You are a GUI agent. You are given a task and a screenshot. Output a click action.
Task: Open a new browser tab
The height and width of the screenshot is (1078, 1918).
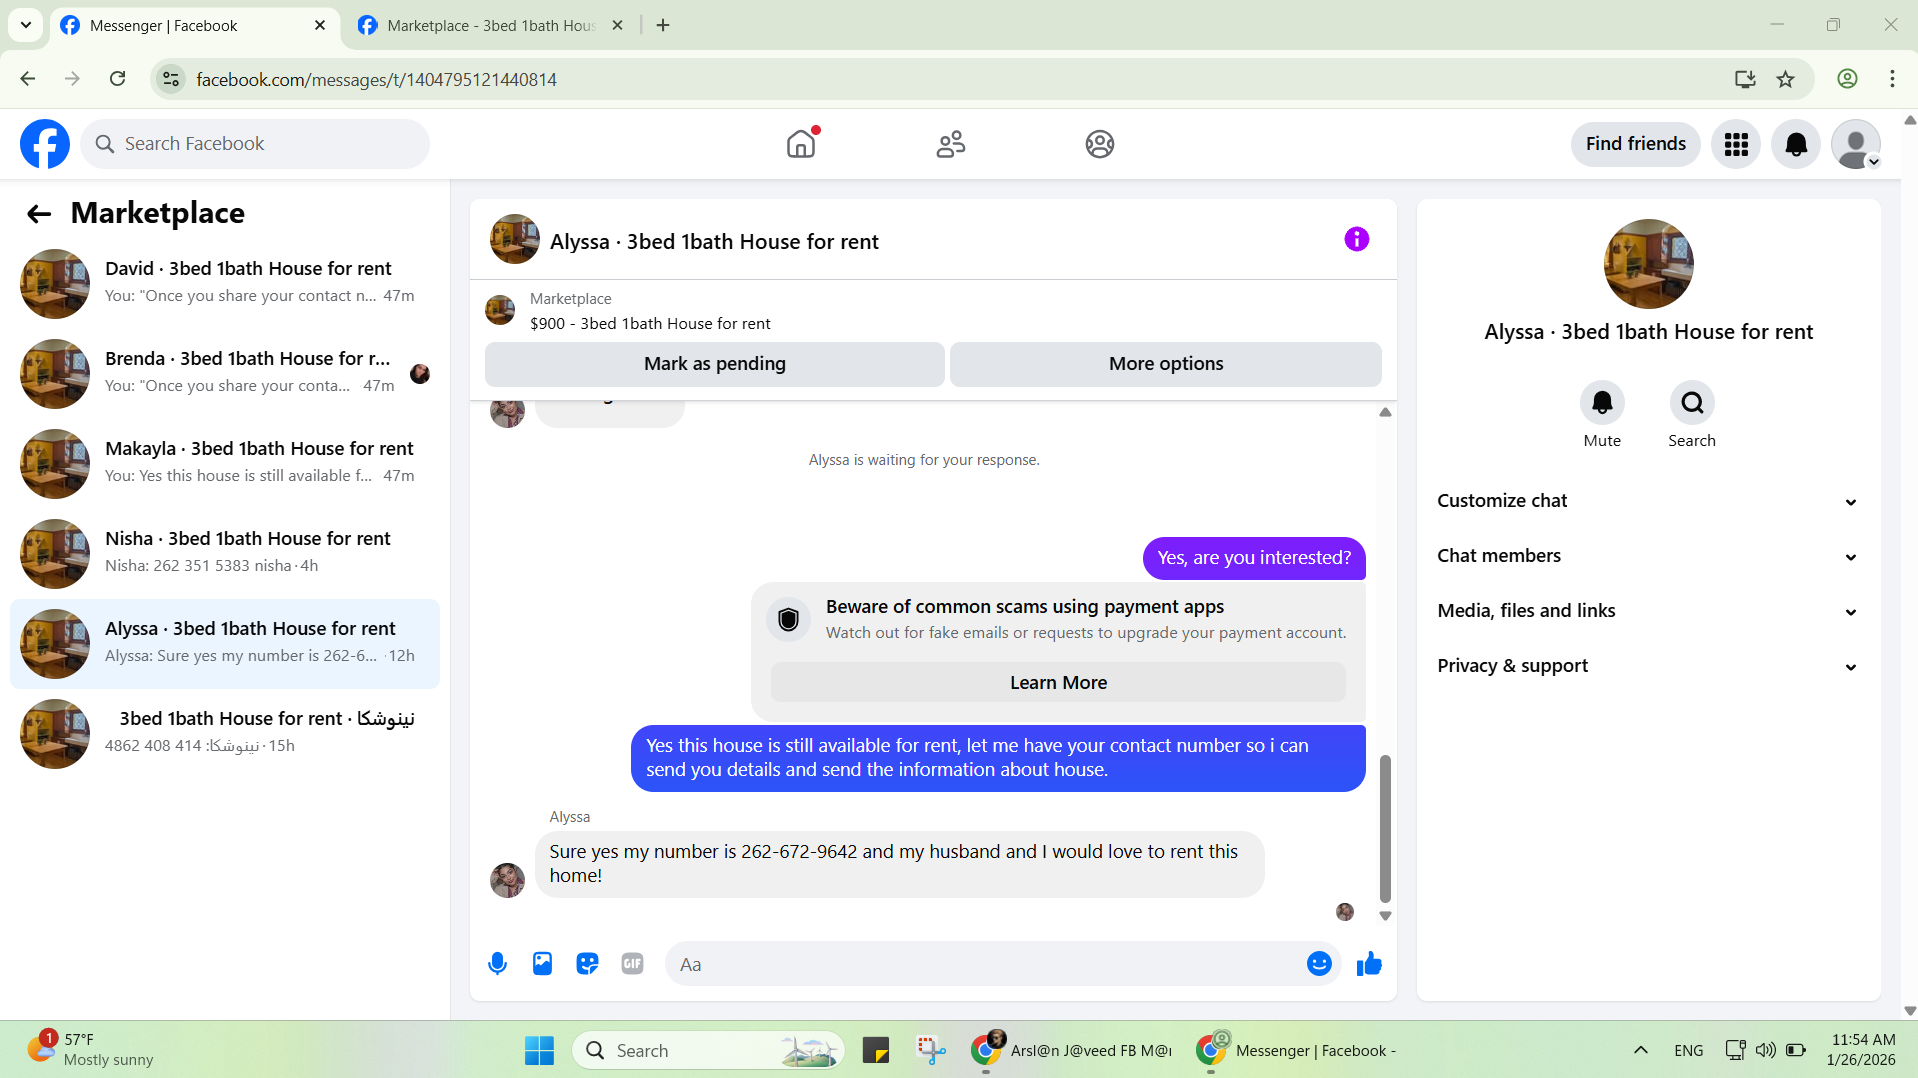pyautogui.click(x=663, y=25)
